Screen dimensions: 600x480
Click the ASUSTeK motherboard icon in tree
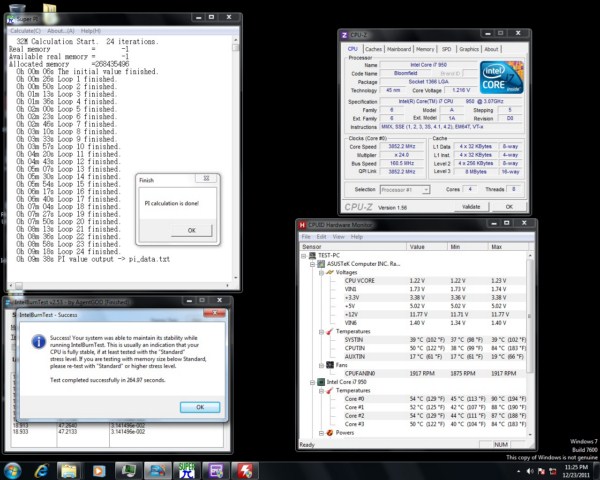(321, 264)
